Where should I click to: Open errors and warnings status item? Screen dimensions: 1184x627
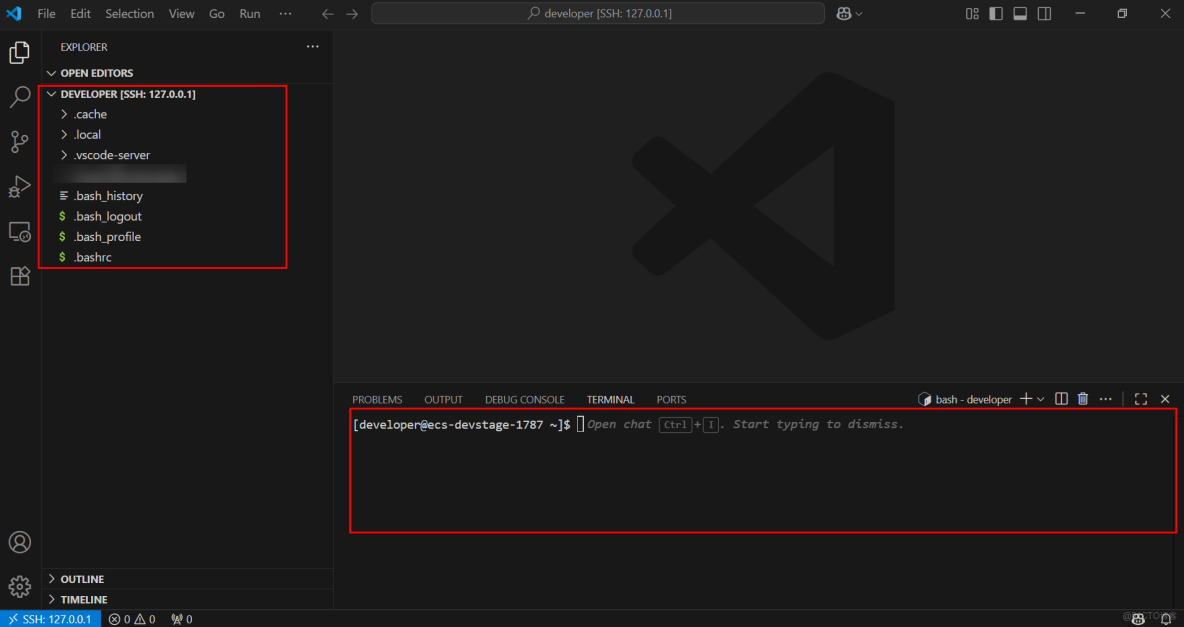(132, 619)
